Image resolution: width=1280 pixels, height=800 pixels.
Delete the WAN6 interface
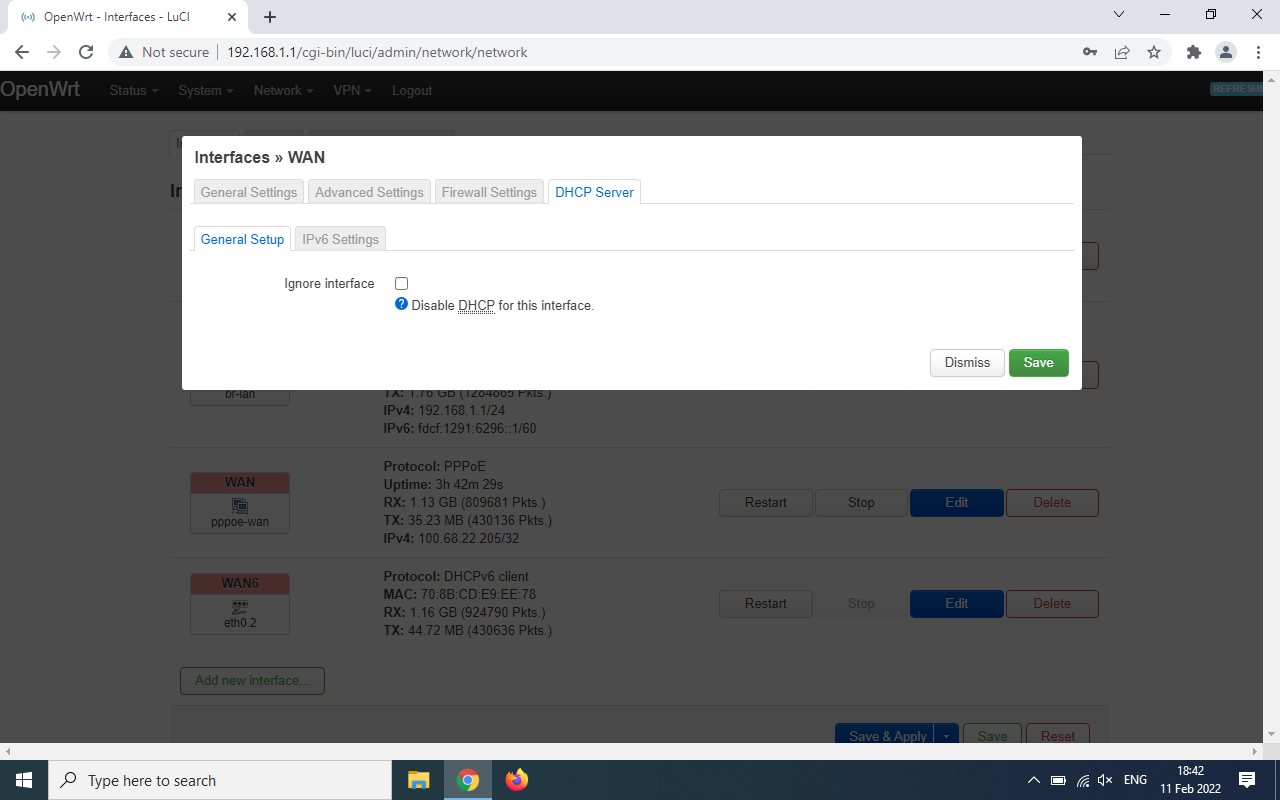point(1052,604)
